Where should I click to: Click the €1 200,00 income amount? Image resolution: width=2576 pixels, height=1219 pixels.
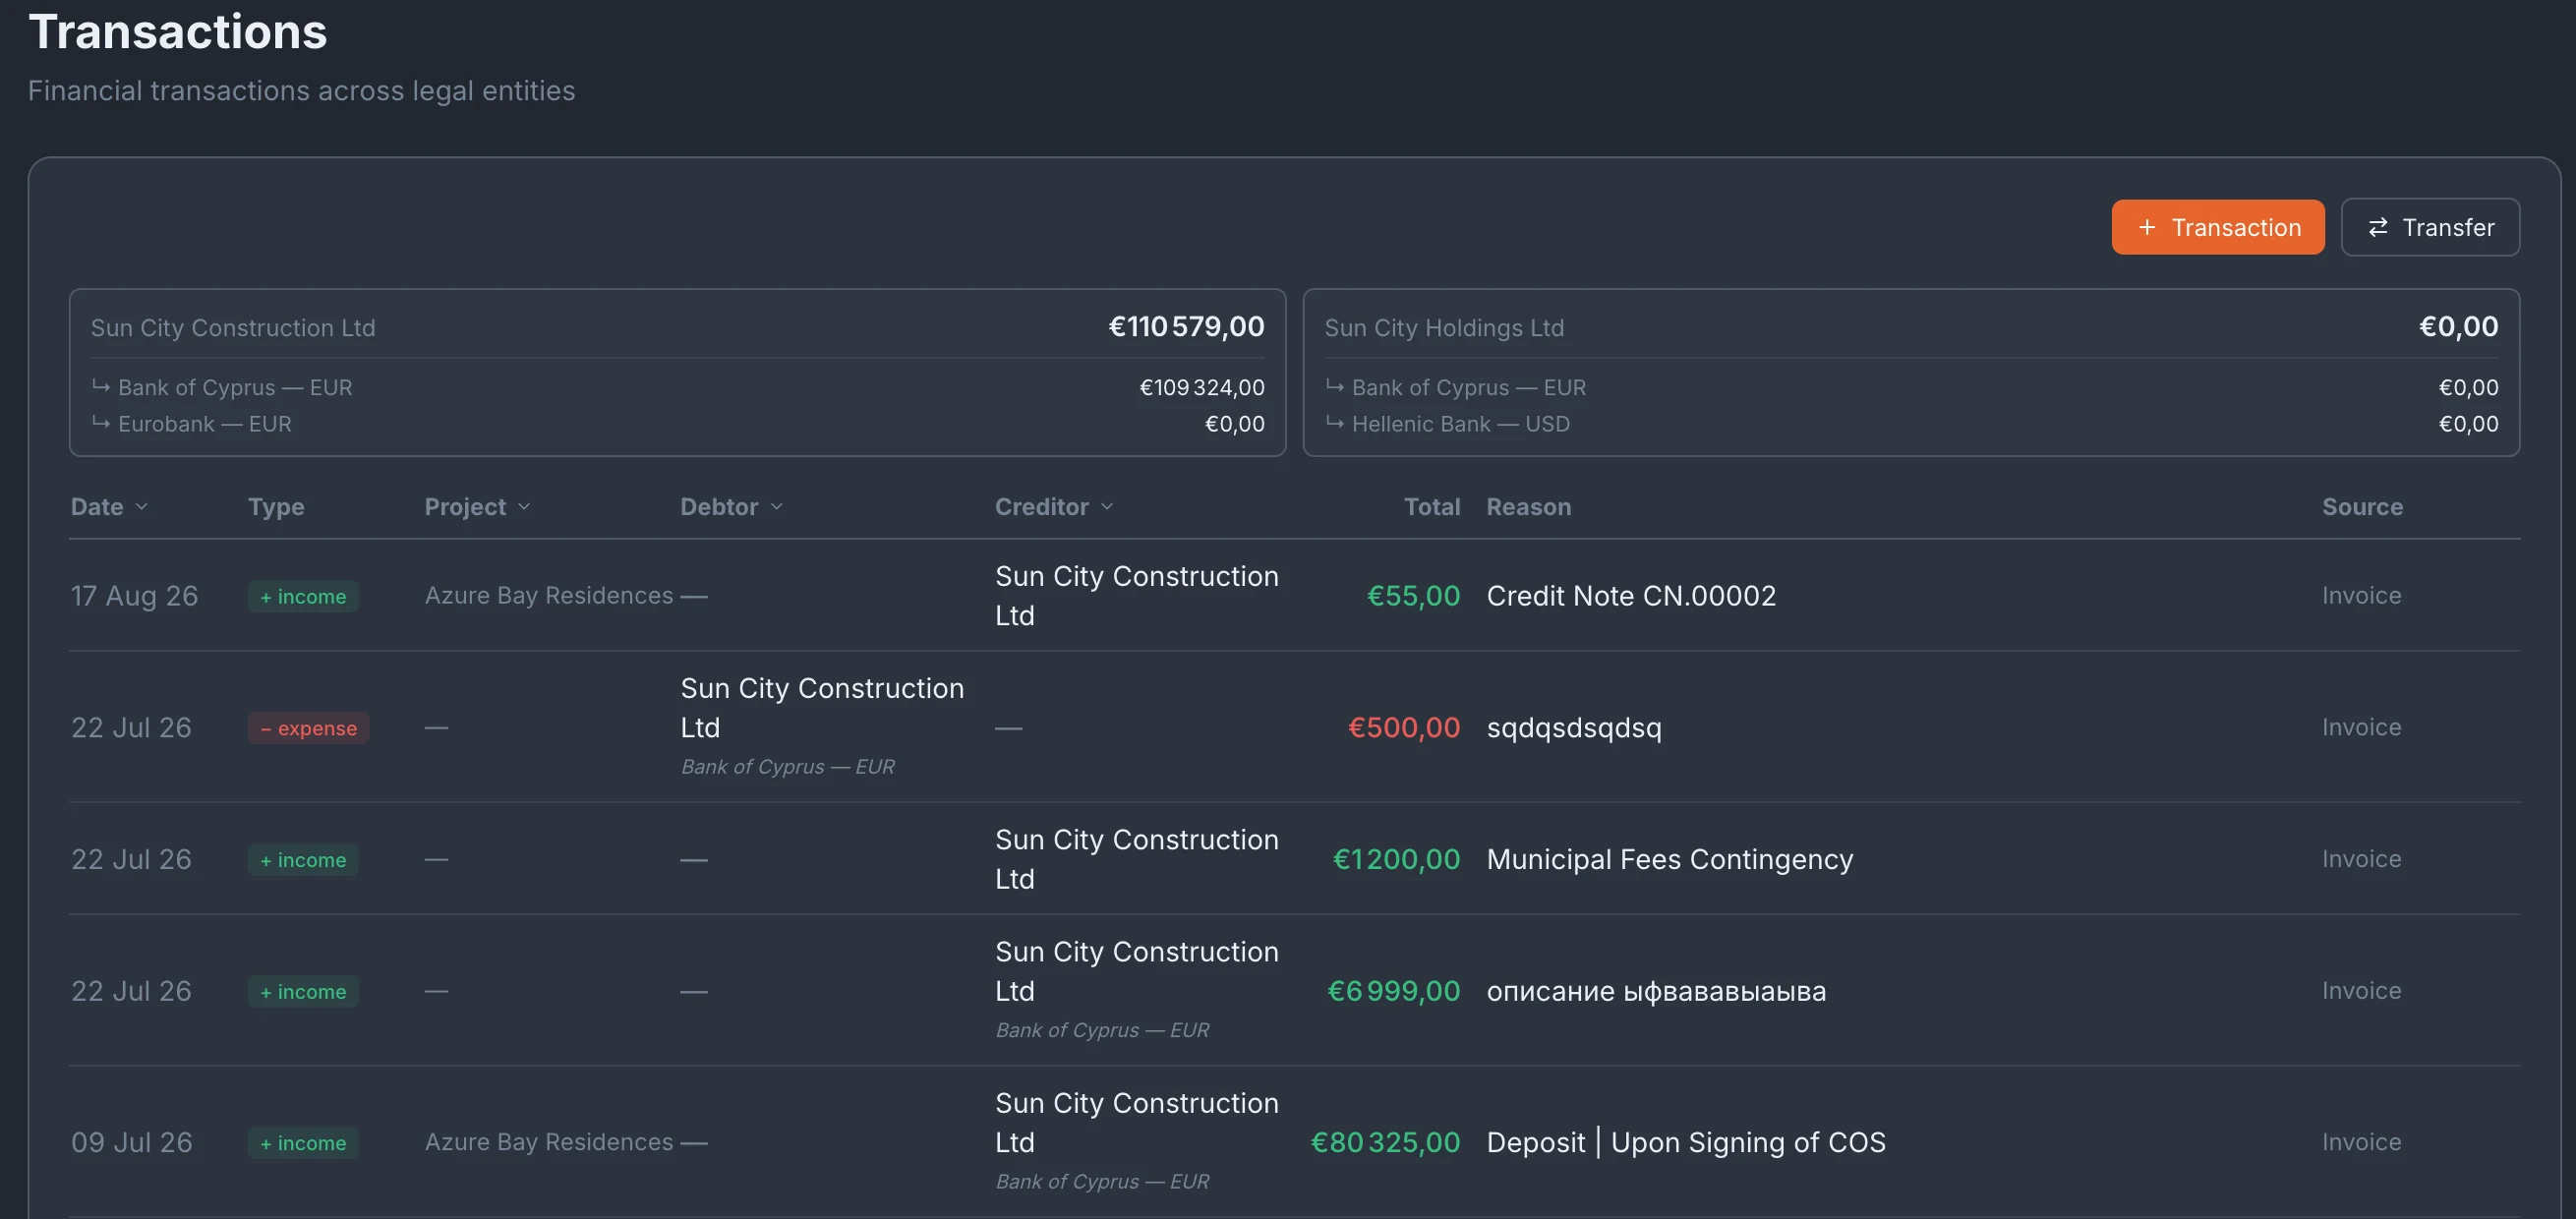(x=1396, y=859)
